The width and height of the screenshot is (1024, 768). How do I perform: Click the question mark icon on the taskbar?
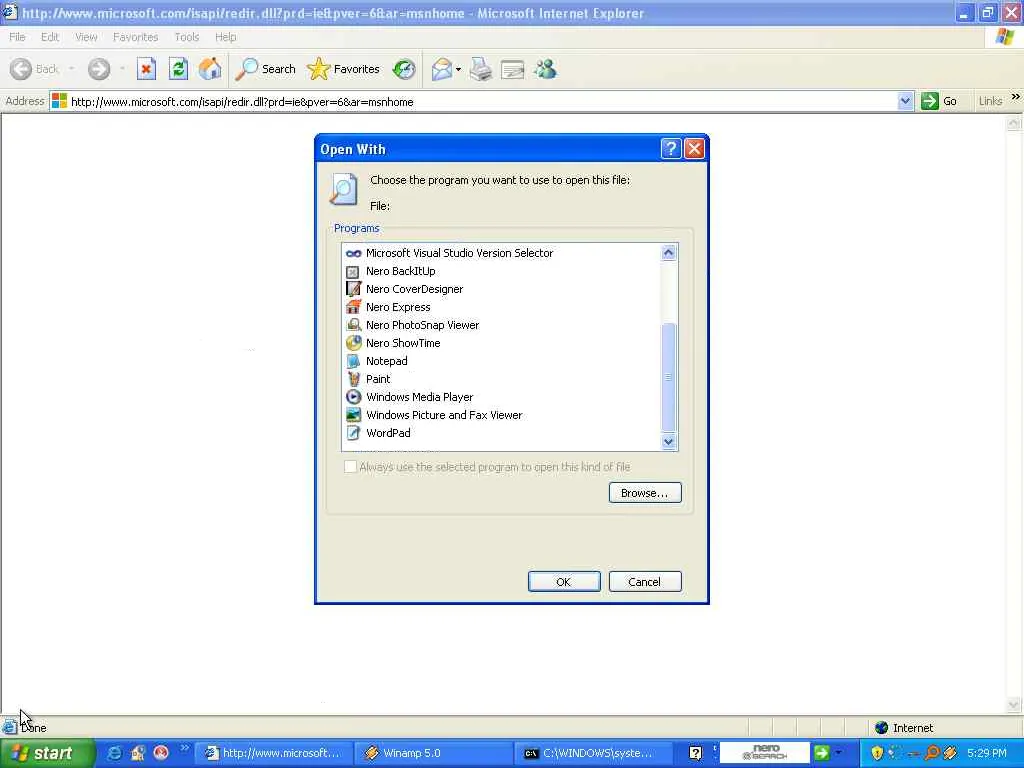click(696, 753)
